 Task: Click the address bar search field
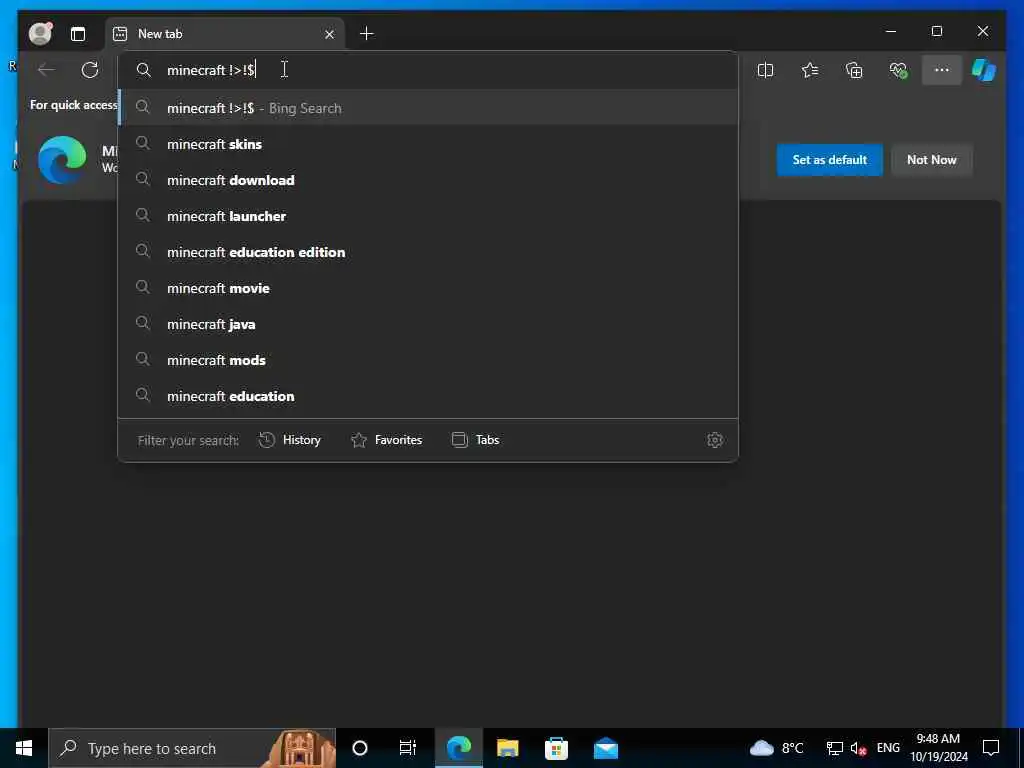[428, 70]
